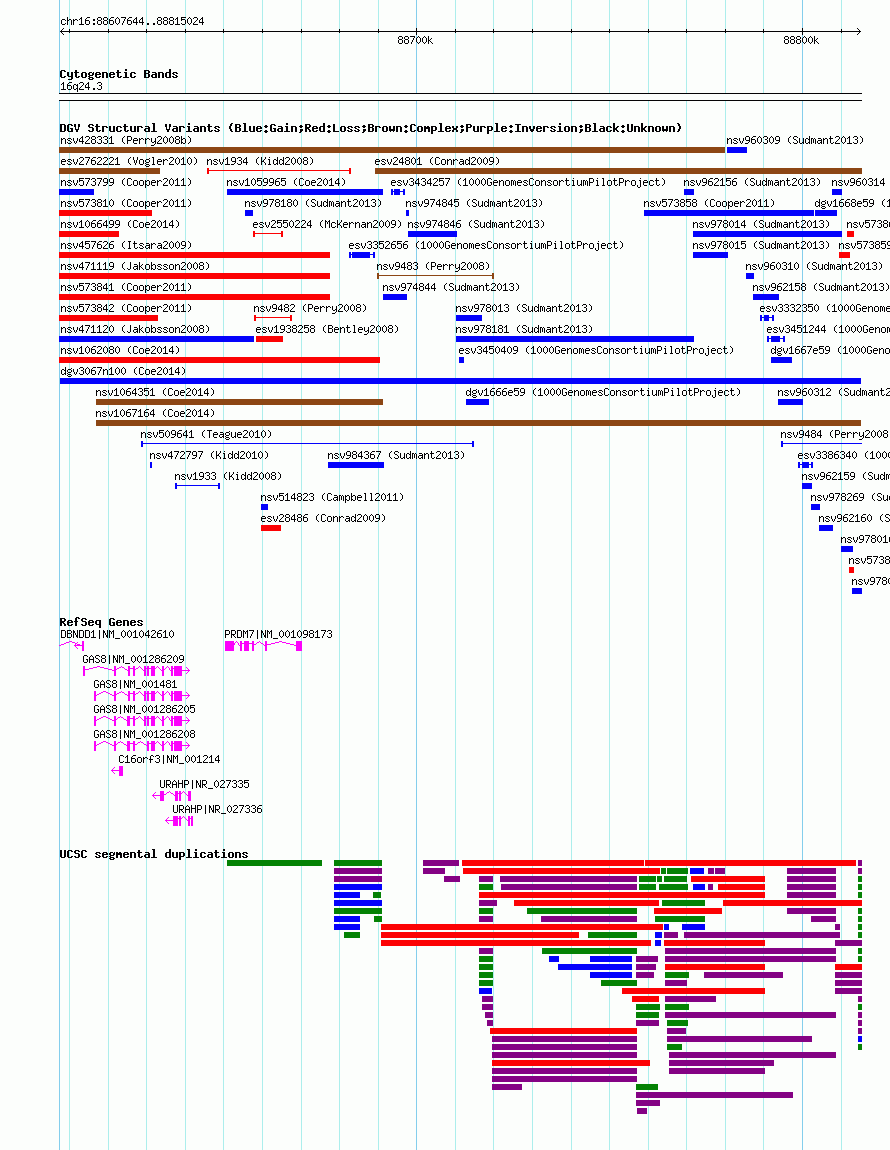Click nsv978015 (Sudmant2013) label
890x1150 pixels.
[761, 245]
